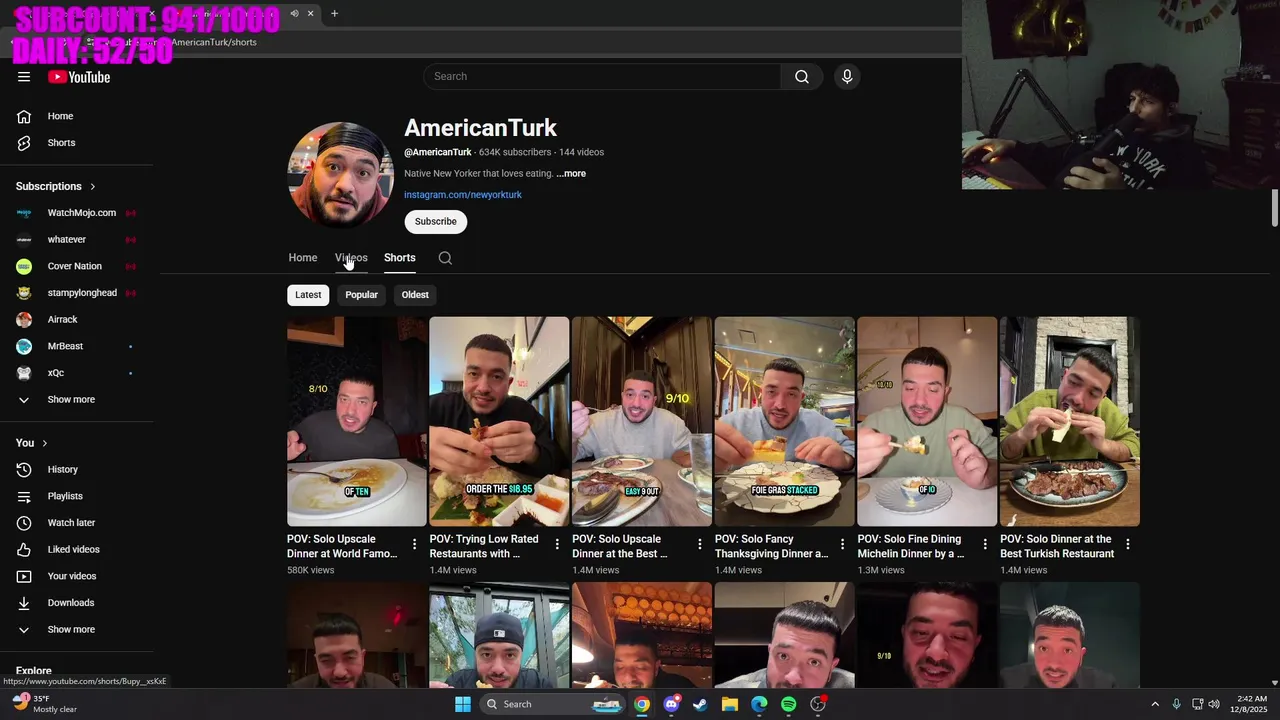Open options for 'Best Turkish Restaurant' short
Viewport: 1280px width, 720px height.
point(1128,545)
